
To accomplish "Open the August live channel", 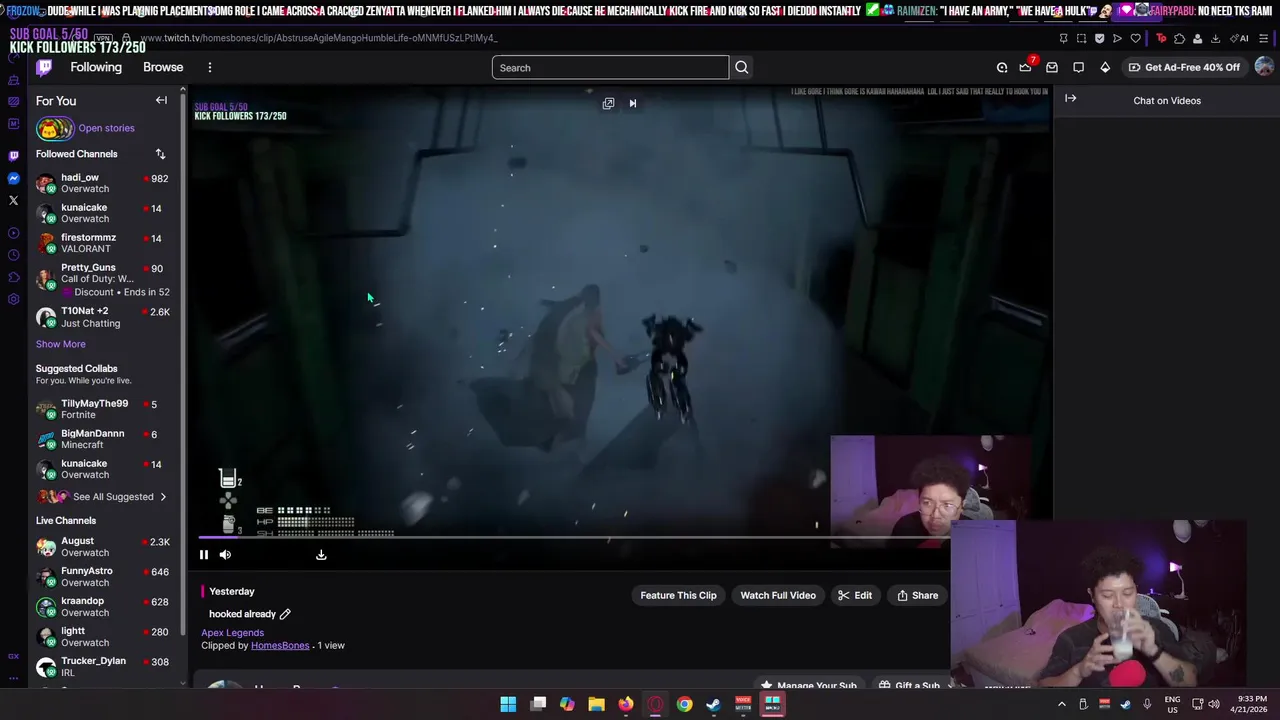I will pos(102,546).
